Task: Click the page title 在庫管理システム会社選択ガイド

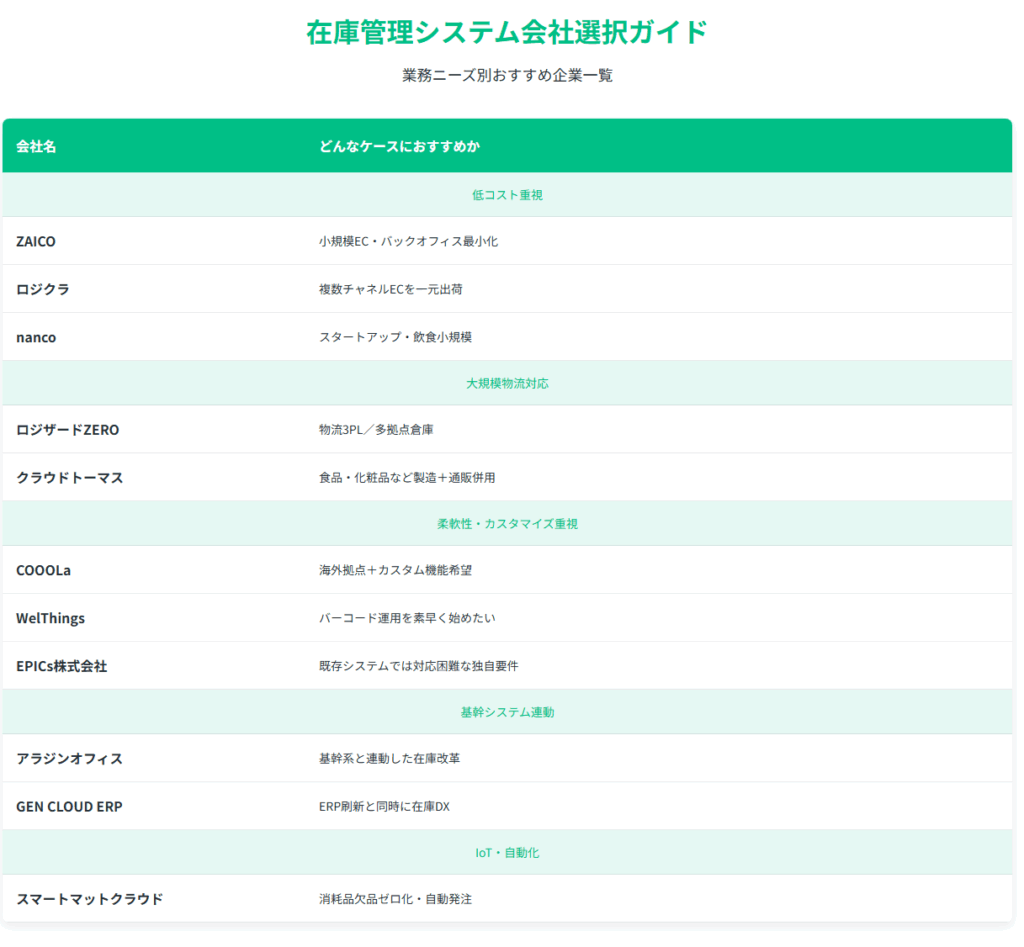Action: (507, 32)
